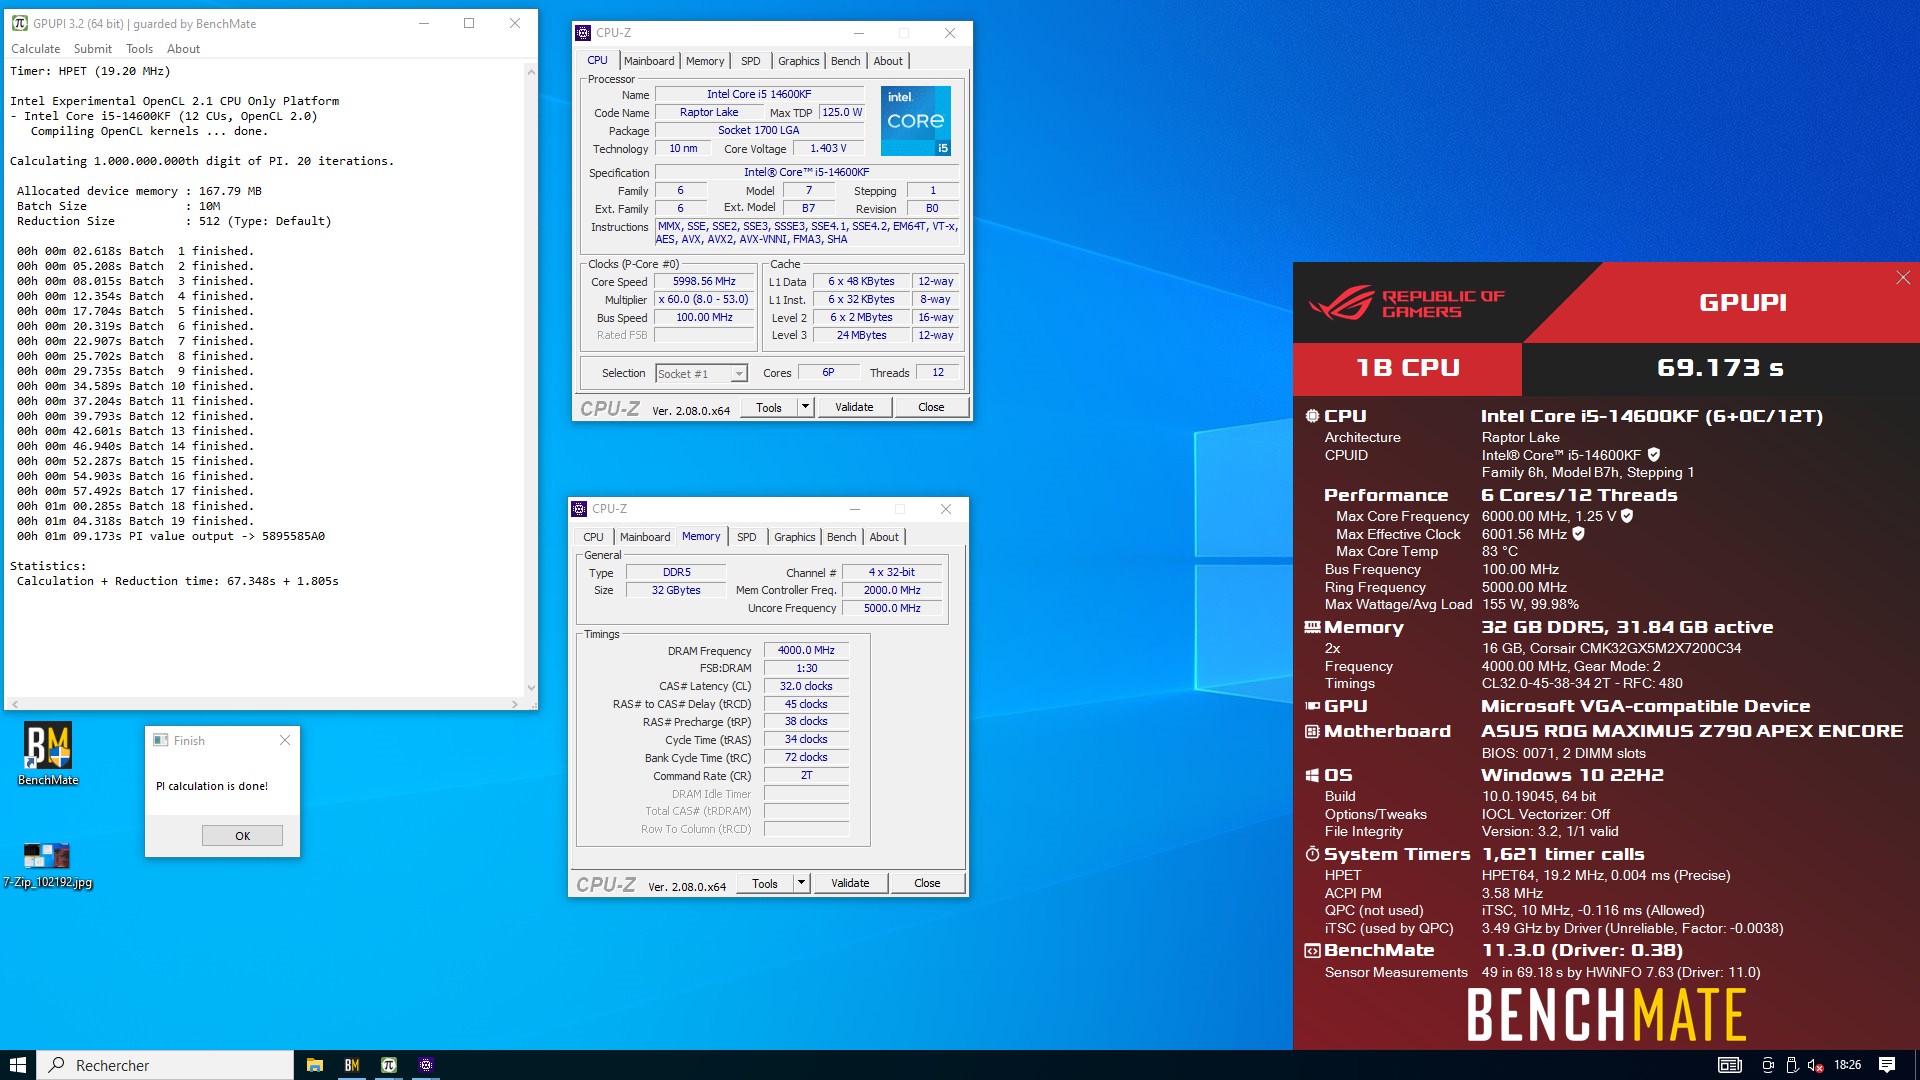The height and width of the screenshot is (1080, 1920).
Task: Expand the Socket #1 selection dropdown
Action: click(x=739, y=374)
